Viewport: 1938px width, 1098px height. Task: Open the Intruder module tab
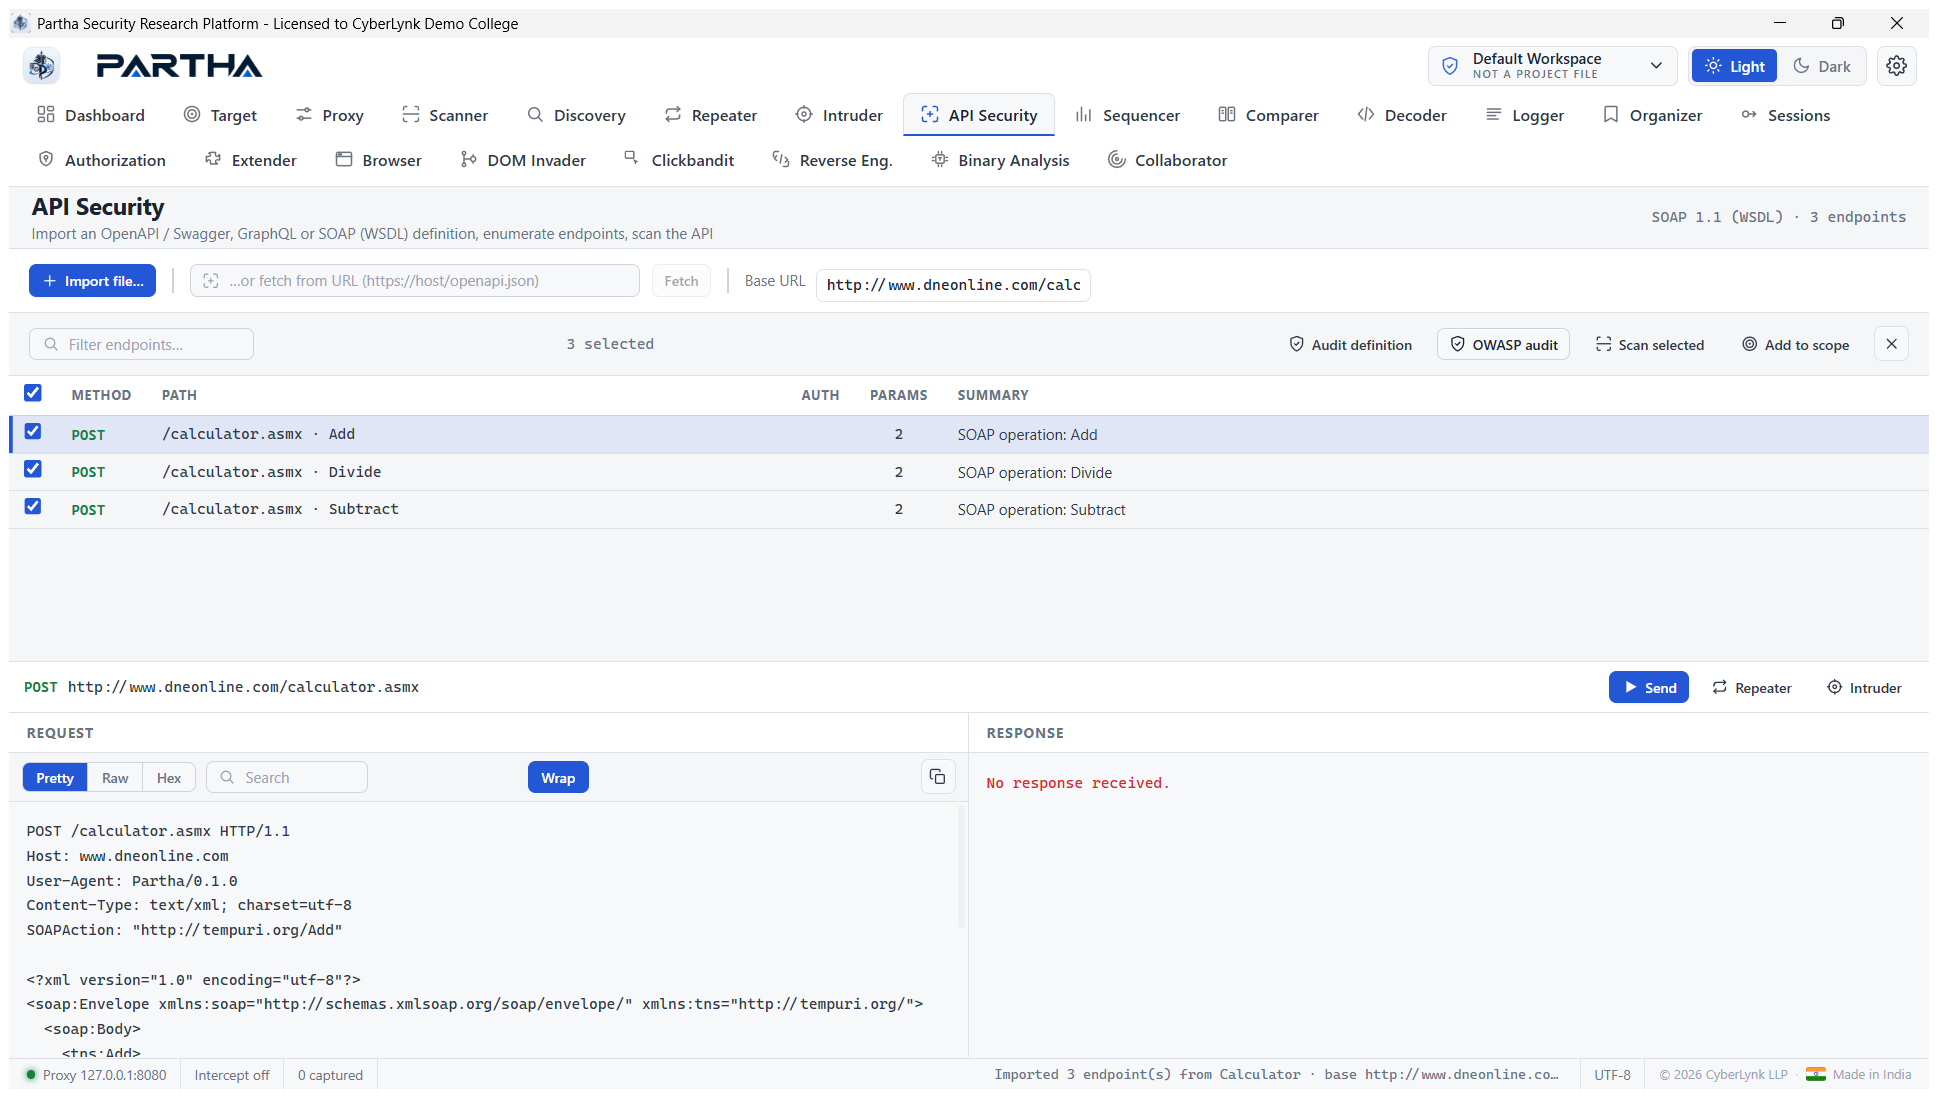point(839,115)
